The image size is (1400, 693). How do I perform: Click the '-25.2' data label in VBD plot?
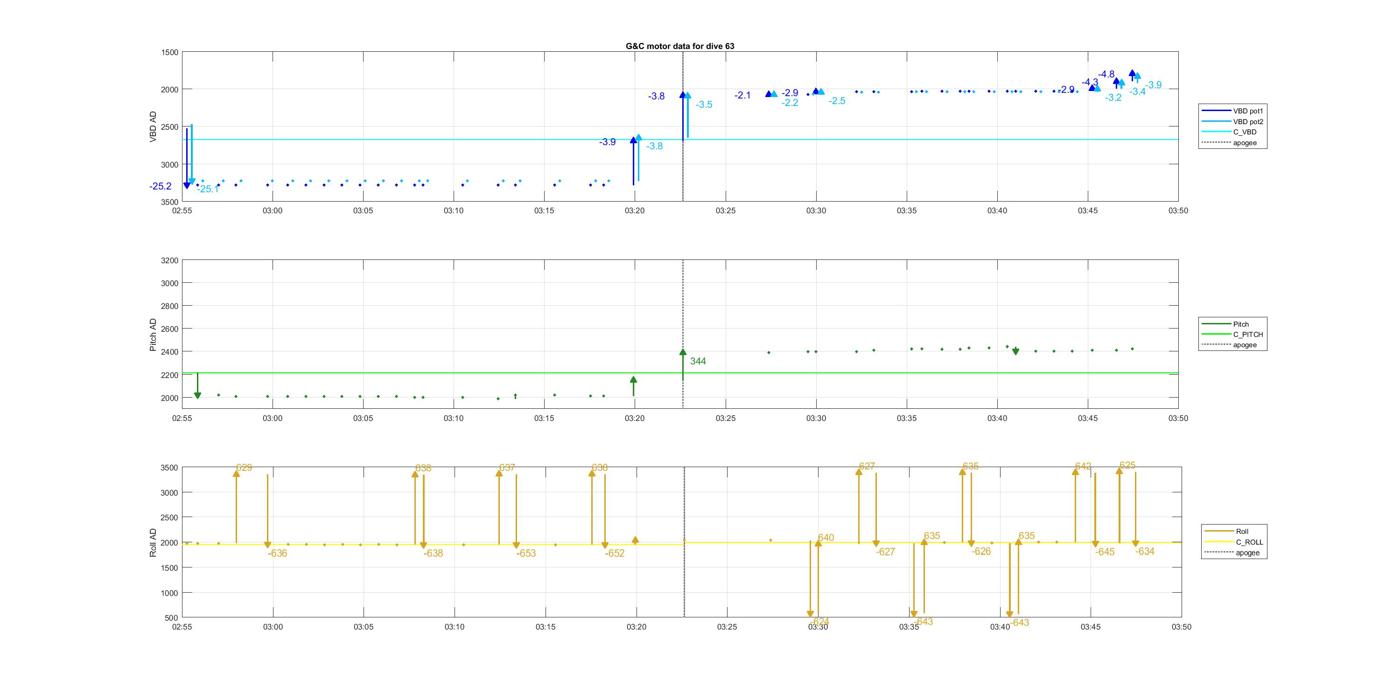pyautogui.click(x=160, y=186)
